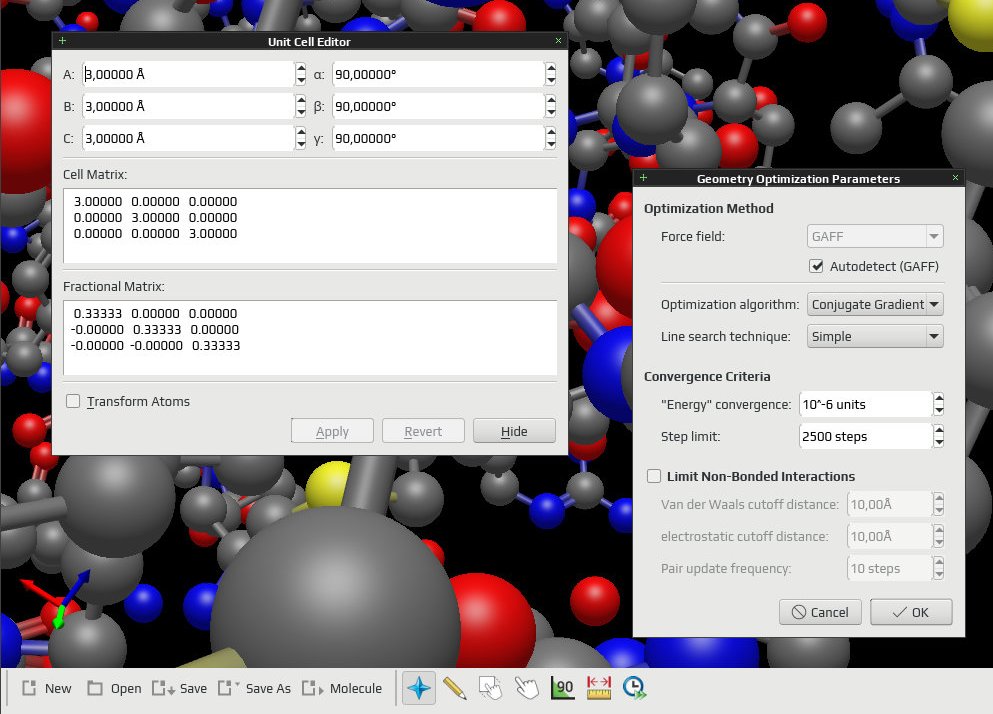Adjust the alpha angle spinner arrows
The image size is (993, 714).
[x=551, y=74]
